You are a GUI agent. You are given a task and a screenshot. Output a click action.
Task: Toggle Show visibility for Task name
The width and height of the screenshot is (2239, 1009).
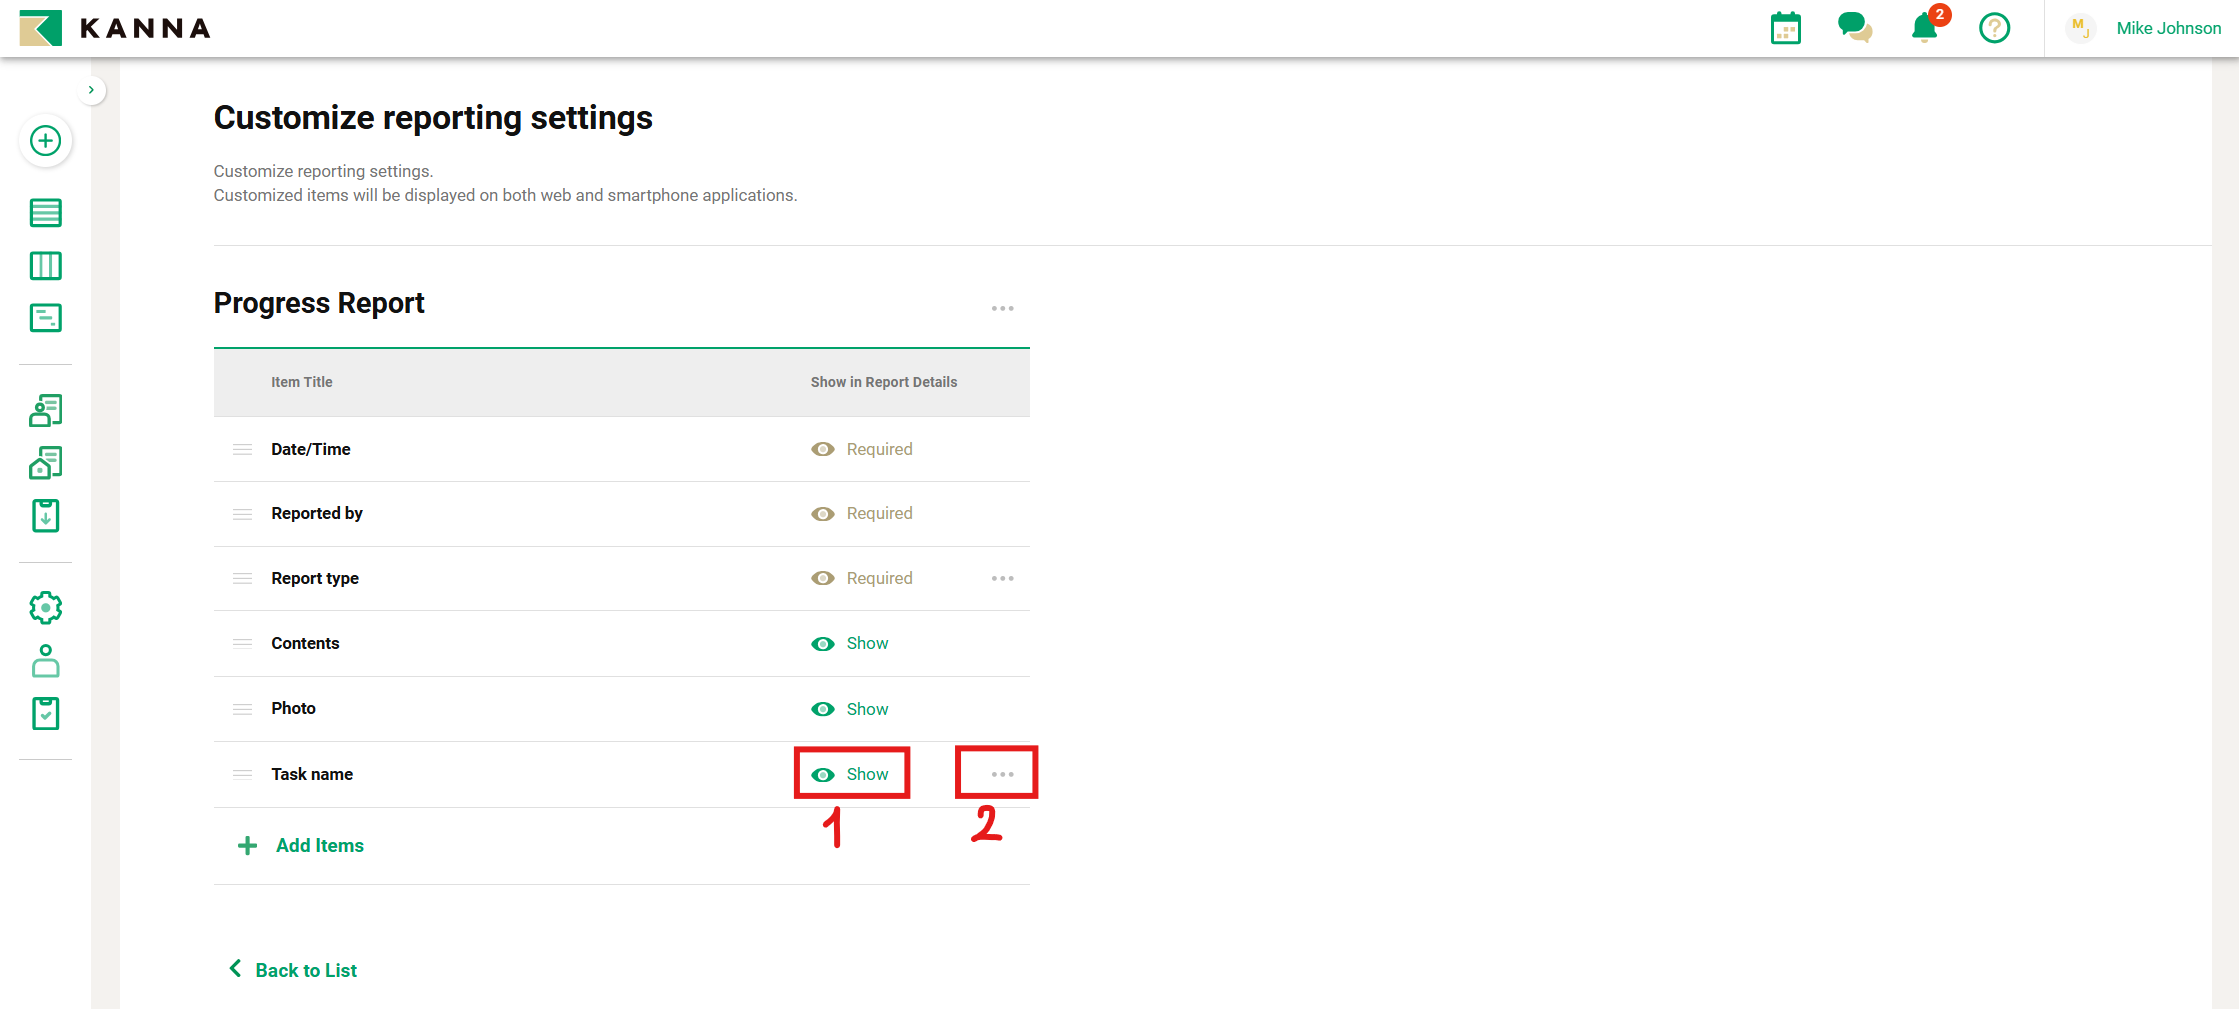(850, 775)
